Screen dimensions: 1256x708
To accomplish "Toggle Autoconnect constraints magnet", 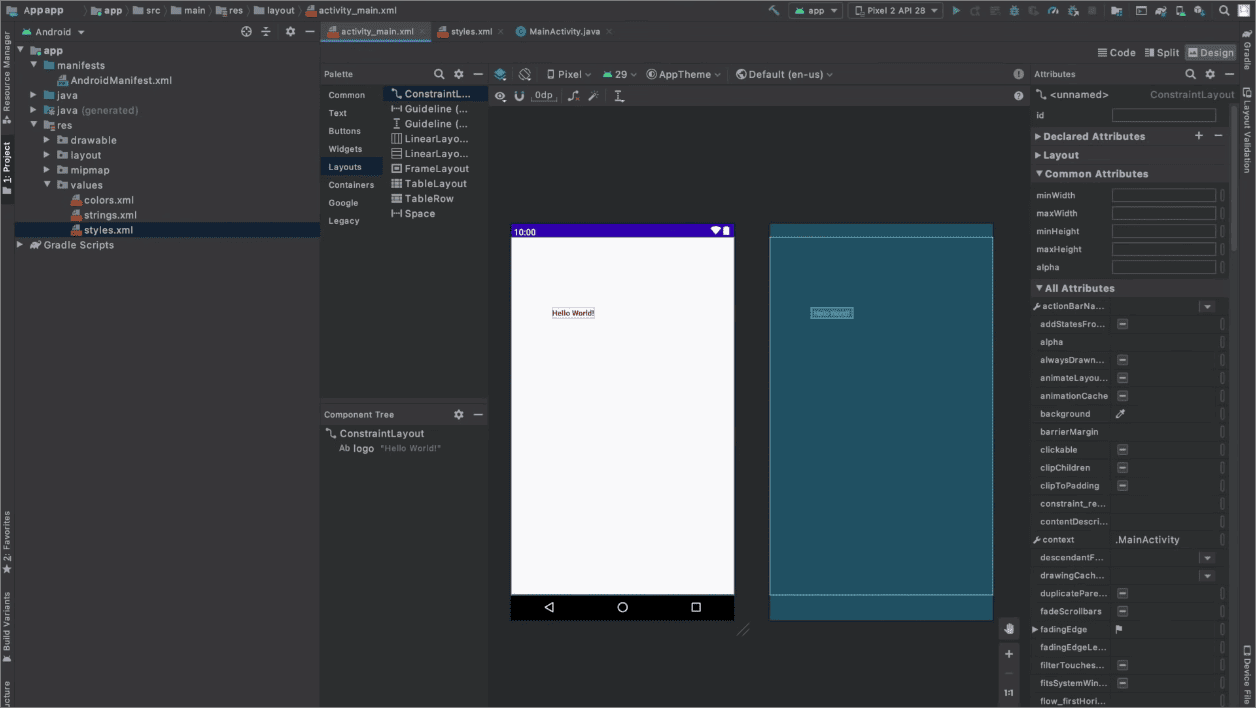I will [x=519, y=95].
